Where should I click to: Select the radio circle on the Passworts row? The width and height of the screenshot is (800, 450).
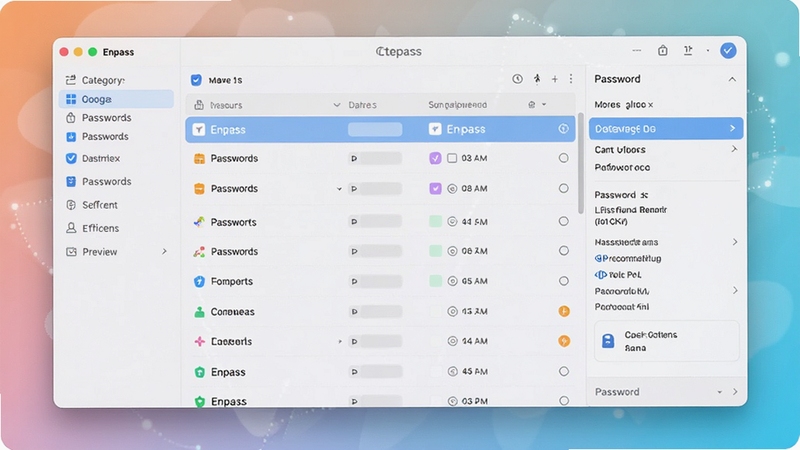[x=563, y=221]
